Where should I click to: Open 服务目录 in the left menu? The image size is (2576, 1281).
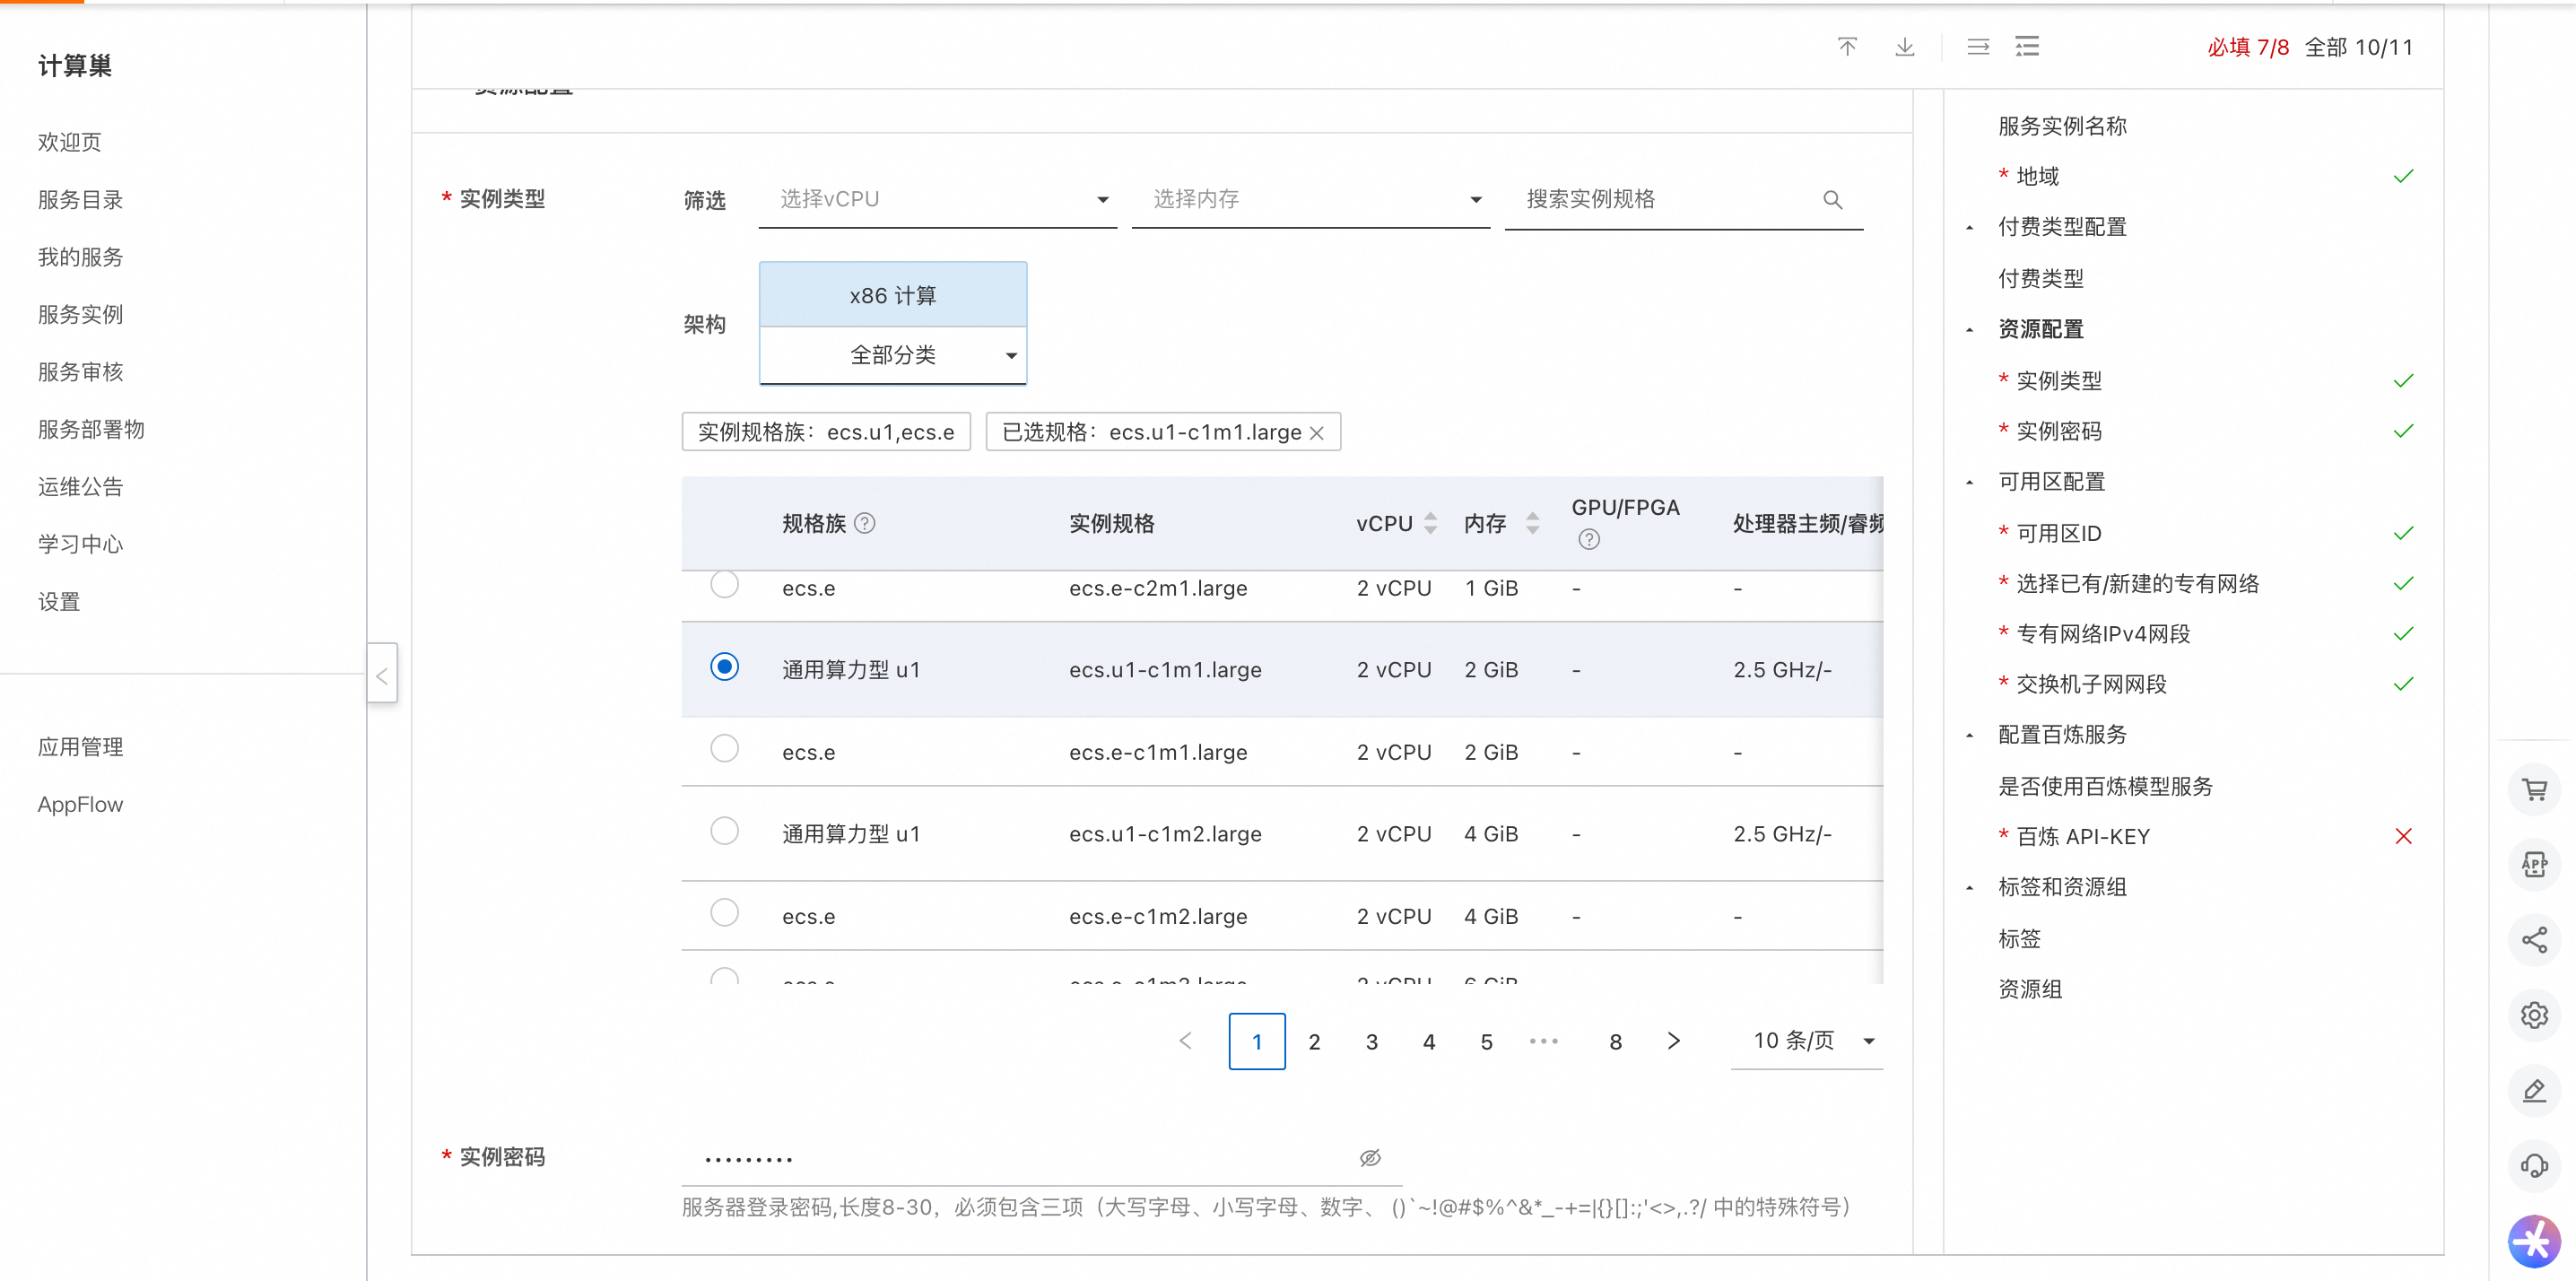coord(80,200)
